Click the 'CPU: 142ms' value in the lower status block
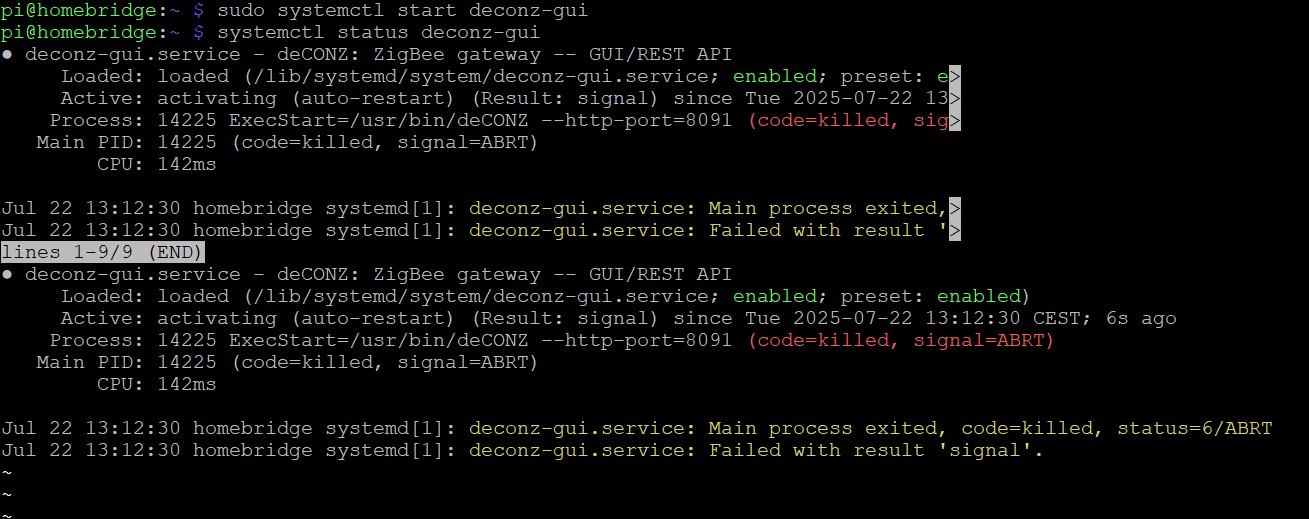This screenshot has height=519, width=1309. click(156, 385)
